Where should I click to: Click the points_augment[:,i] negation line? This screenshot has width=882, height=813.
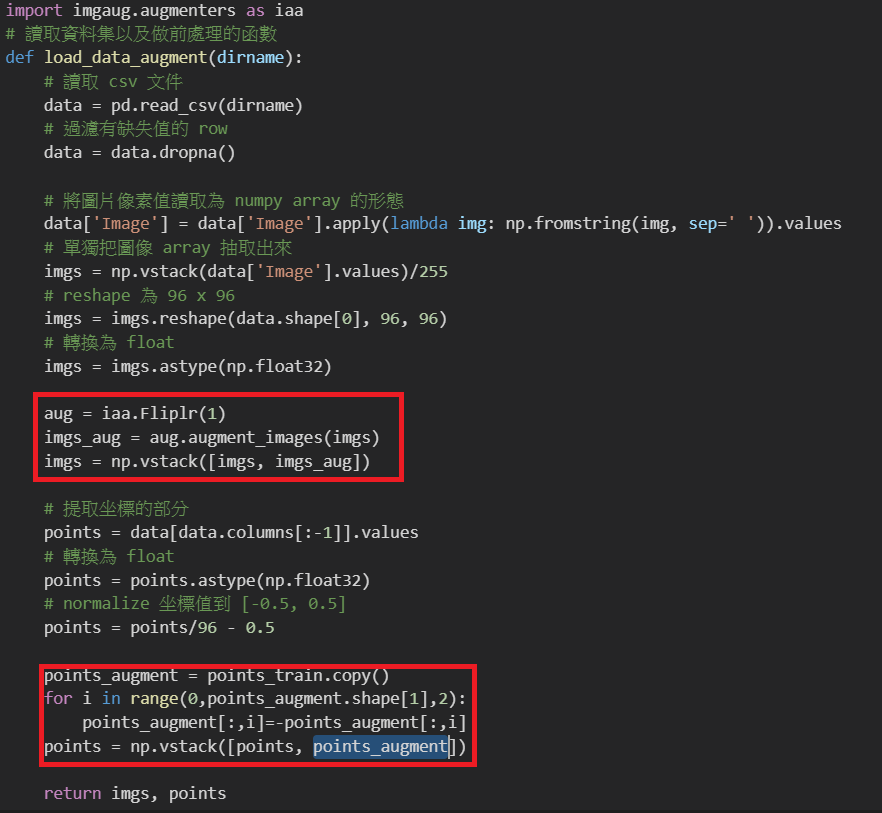(x=274, y=722)
